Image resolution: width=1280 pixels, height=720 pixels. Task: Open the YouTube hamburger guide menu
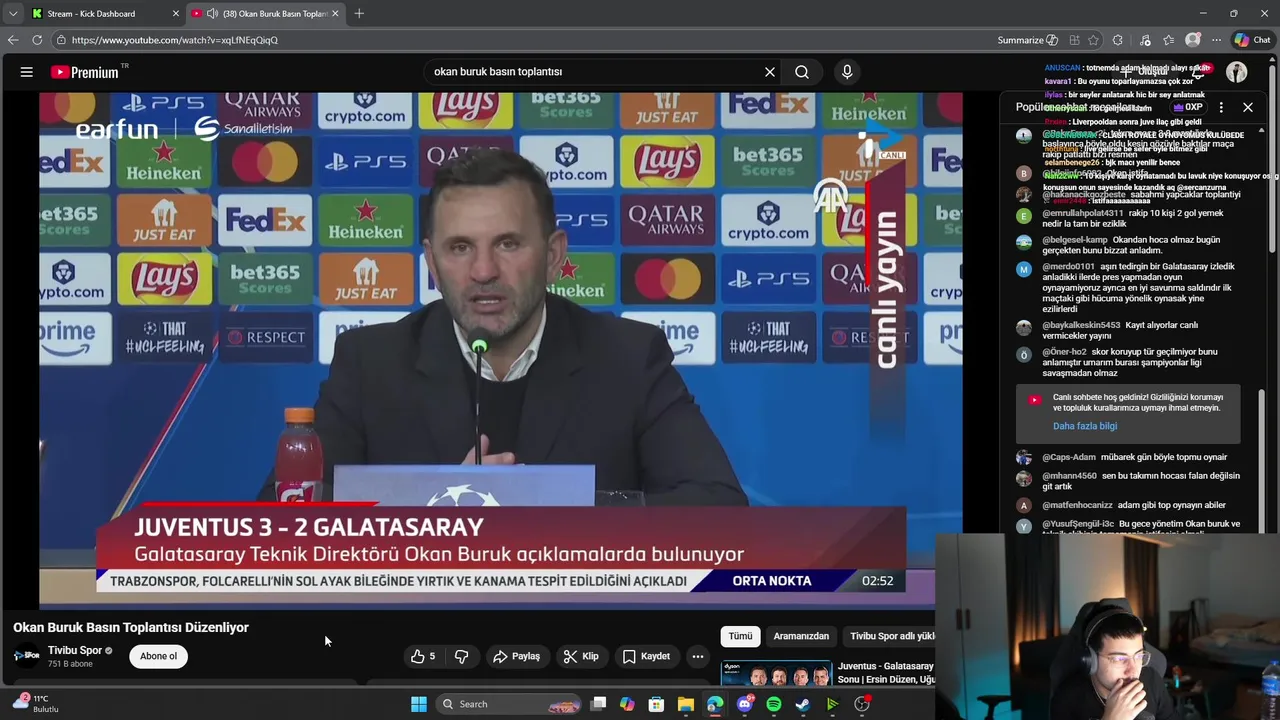[27, 72]
